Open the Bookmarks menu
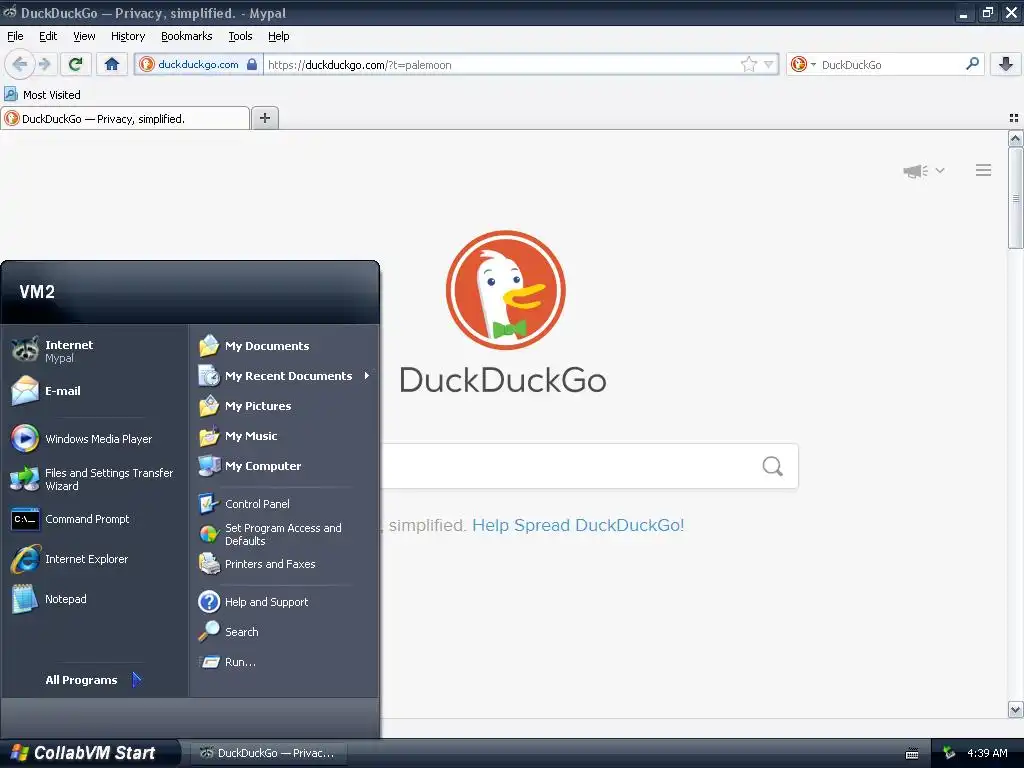The width and height of the screenshot is (1024, 768). tap(187, 36)
